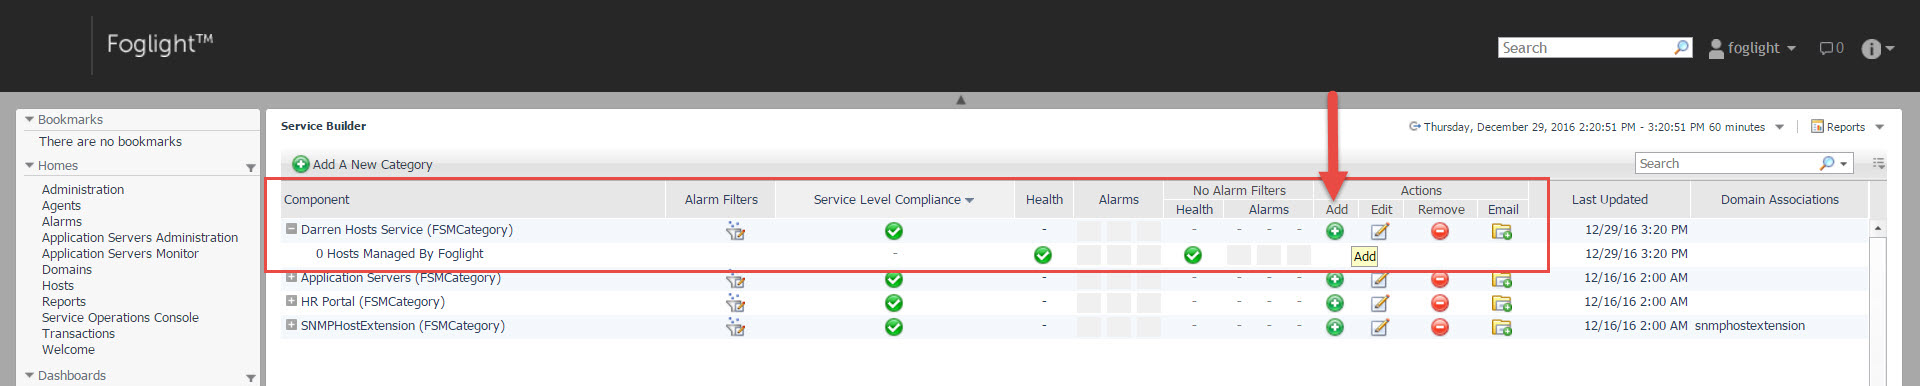Remove the Darren Hosts Service category

pos(1440,231)
